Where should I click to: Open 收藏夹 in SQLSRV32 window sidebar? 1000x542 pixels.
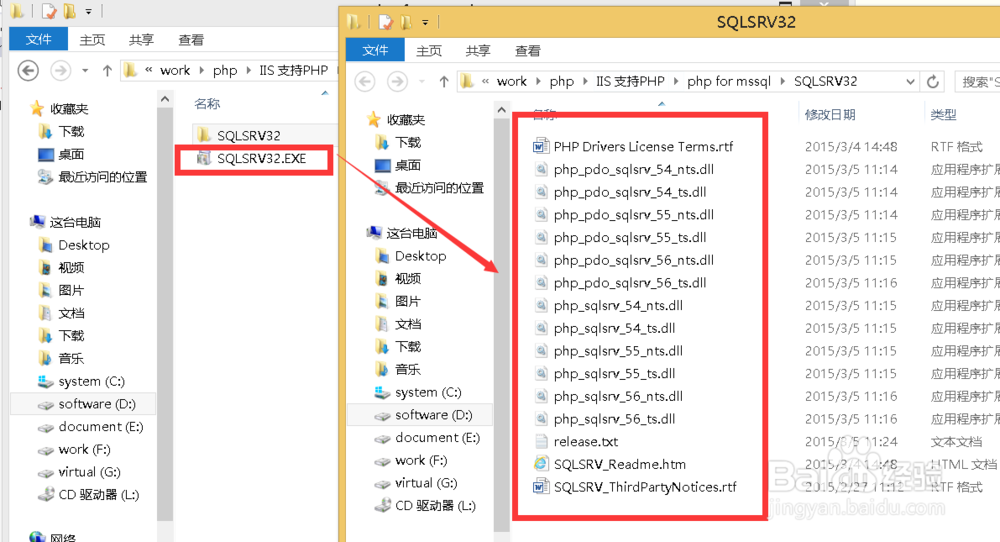click(406, 119)
